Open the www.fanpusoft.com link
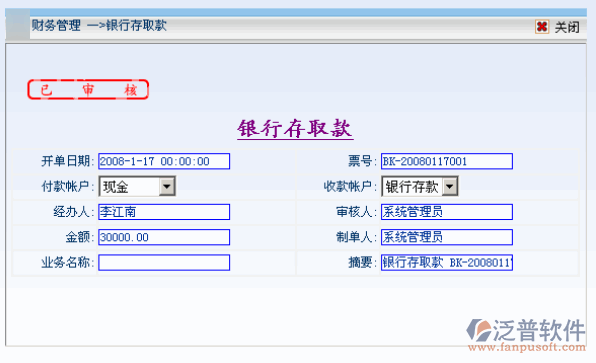This screenshot has width=596, height=363. click(526, 347)
